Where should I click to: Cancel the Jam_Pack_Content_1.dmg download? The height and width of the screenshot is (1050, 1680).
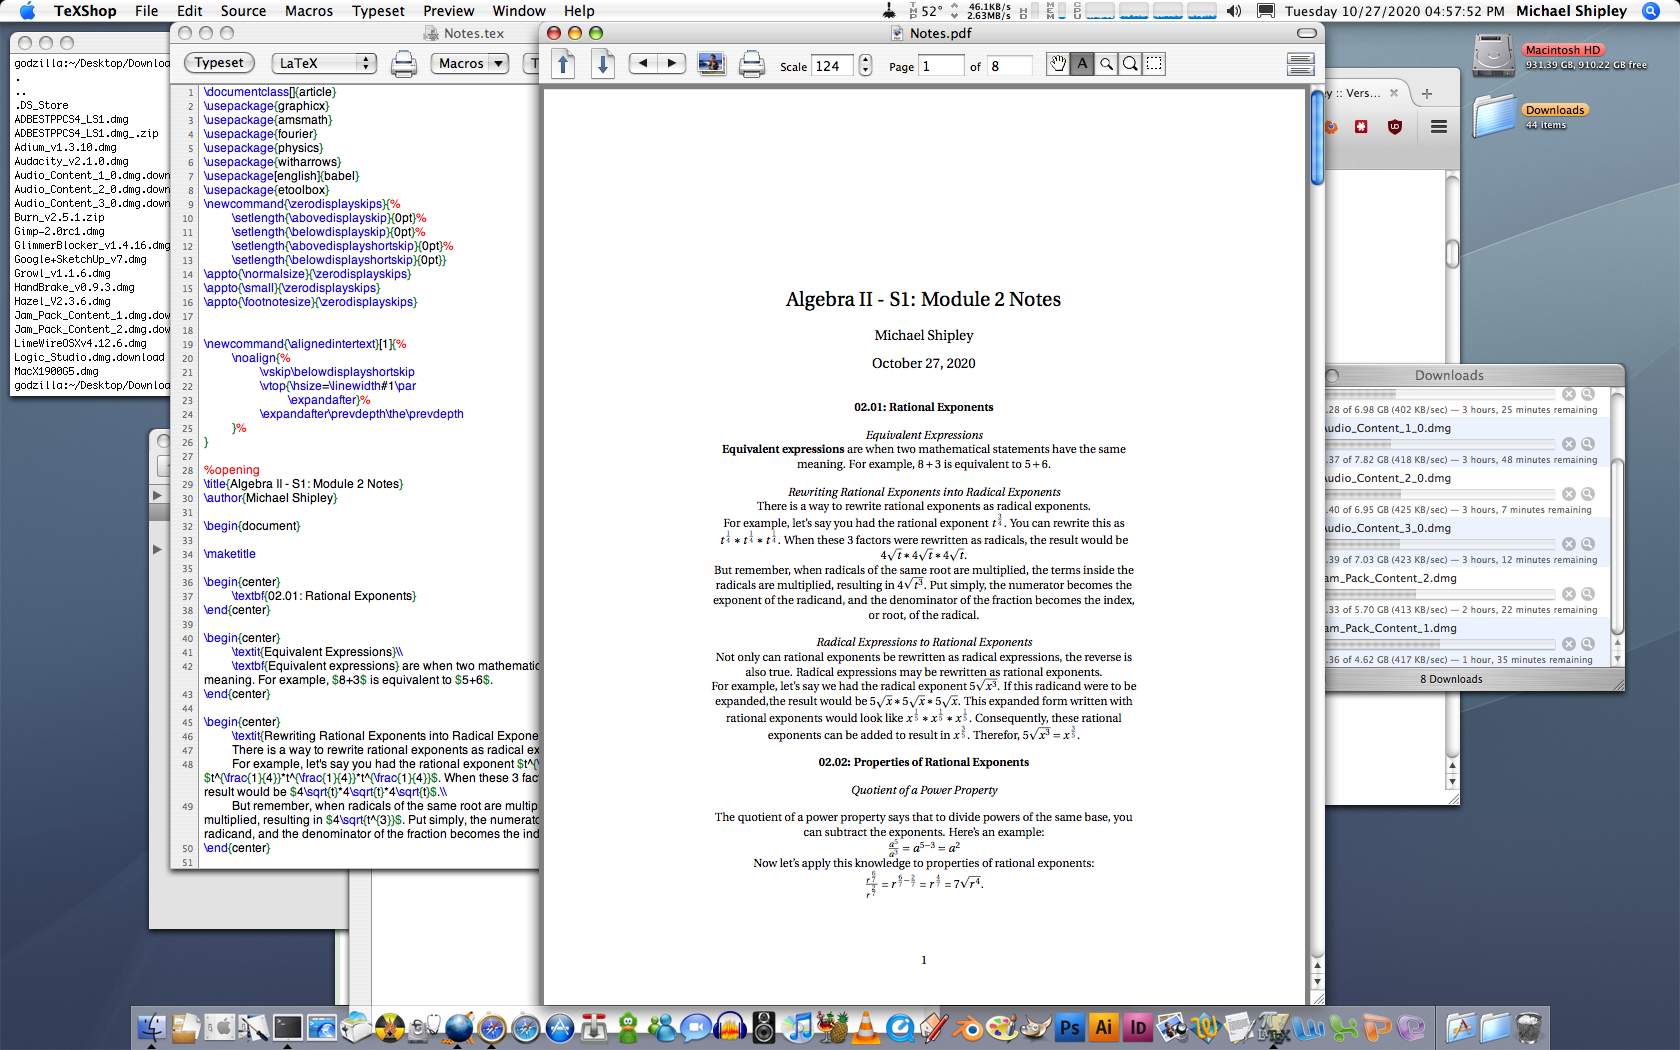1569,644
